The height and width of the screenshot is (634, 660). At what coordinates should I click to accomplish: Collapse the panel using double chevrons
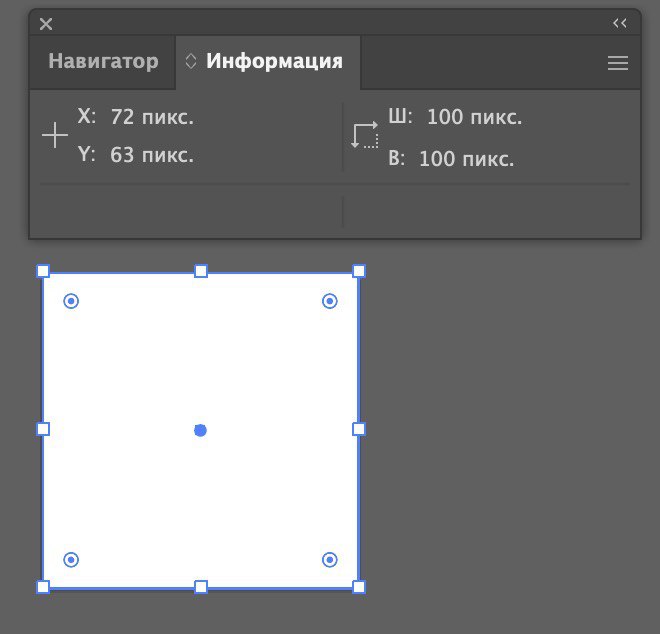pyautogui.click(x=619, y=23)
